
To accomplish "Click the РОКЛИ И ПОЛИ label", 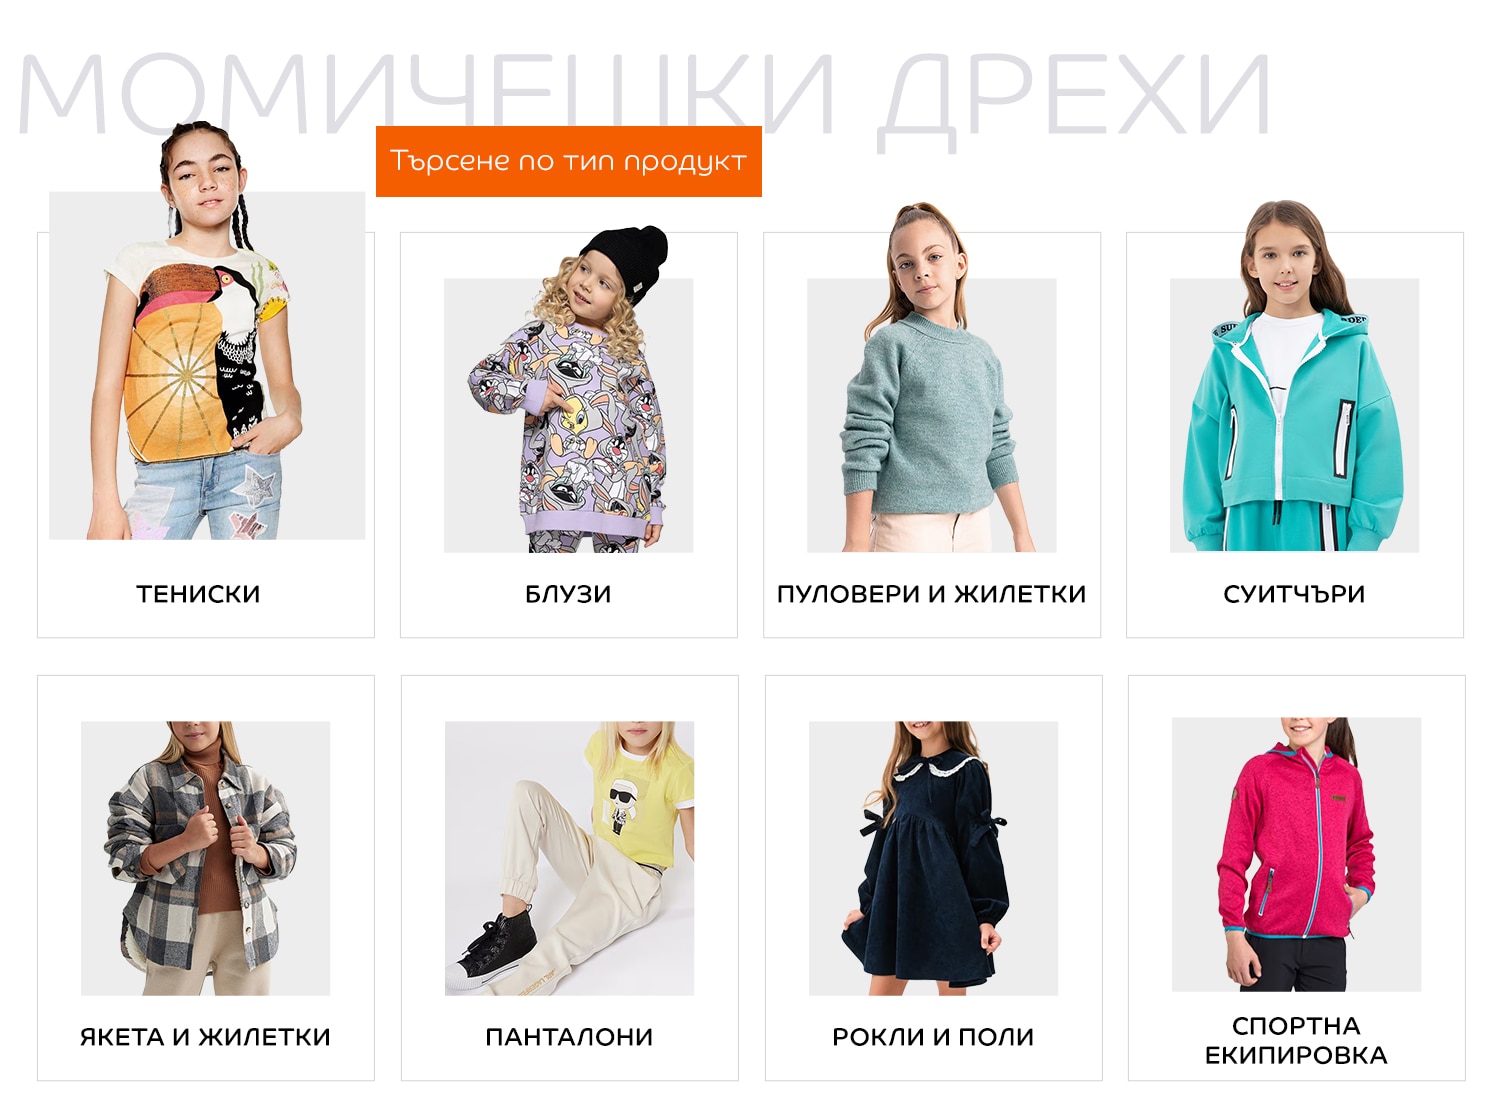I will click(934, 1037).
